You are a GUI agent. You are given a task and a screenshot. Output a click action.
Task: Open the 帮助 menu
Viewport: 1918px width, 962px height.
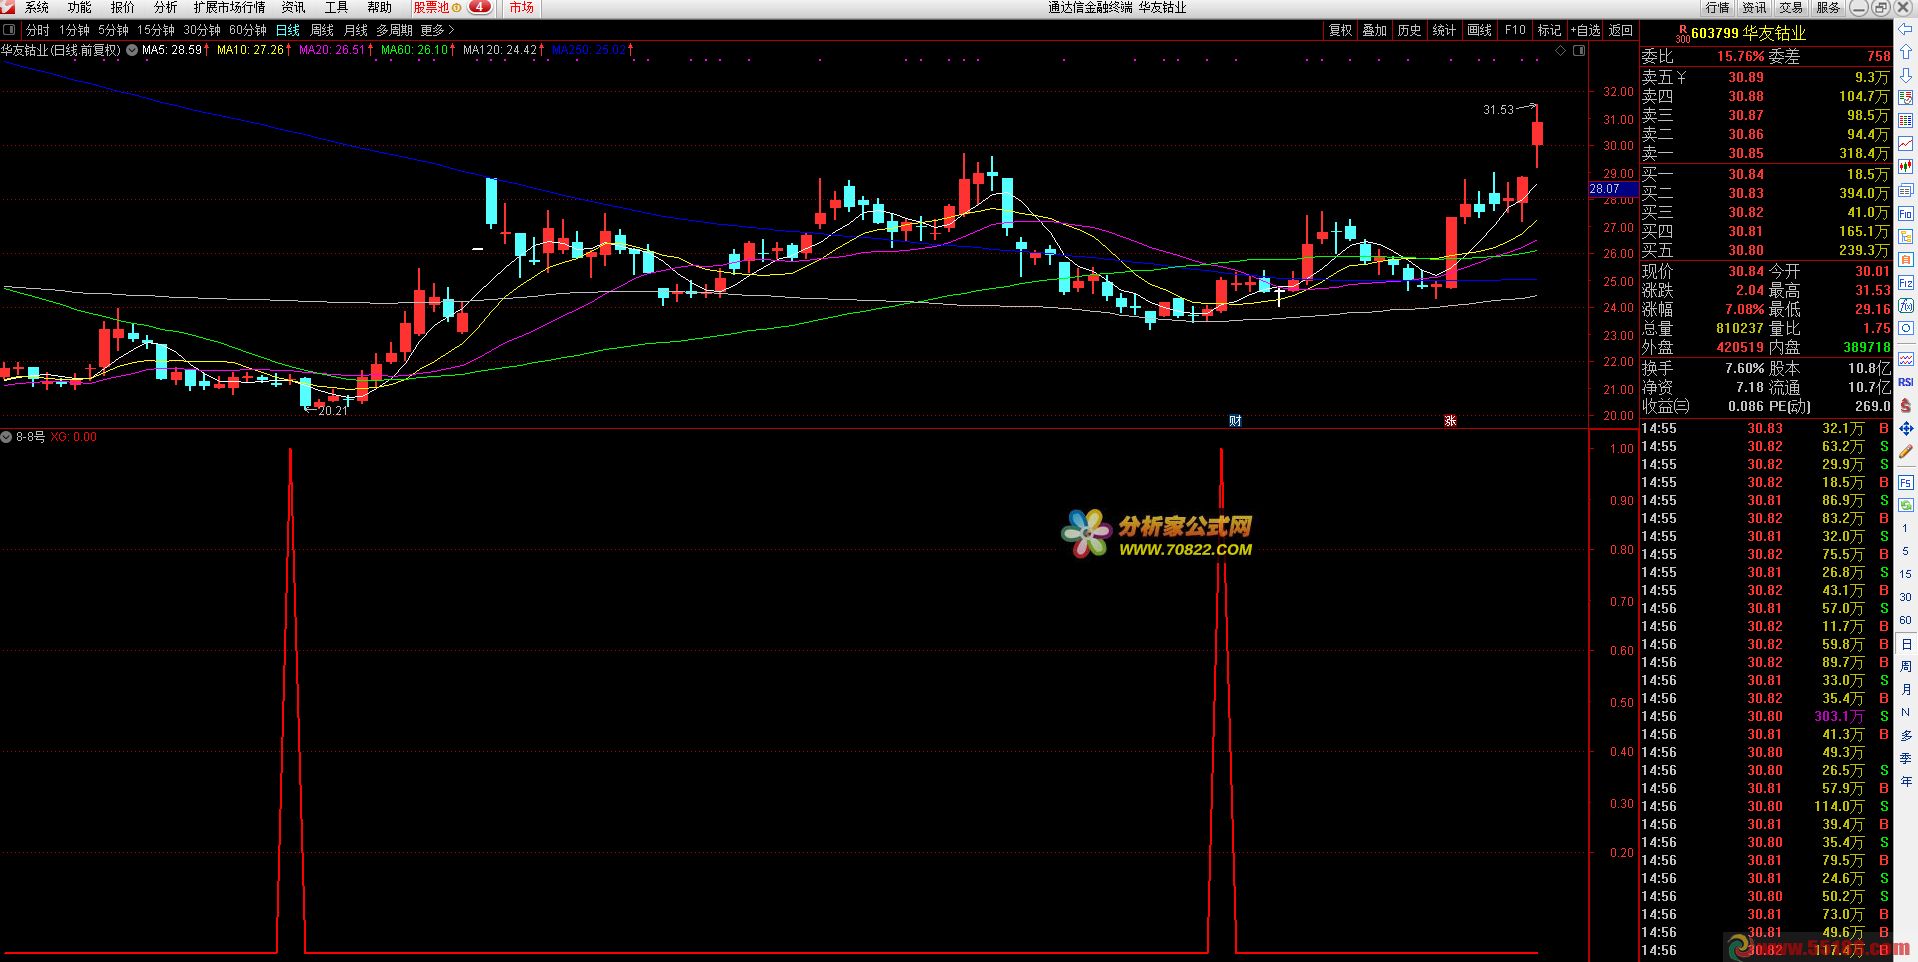coord(380,8)
